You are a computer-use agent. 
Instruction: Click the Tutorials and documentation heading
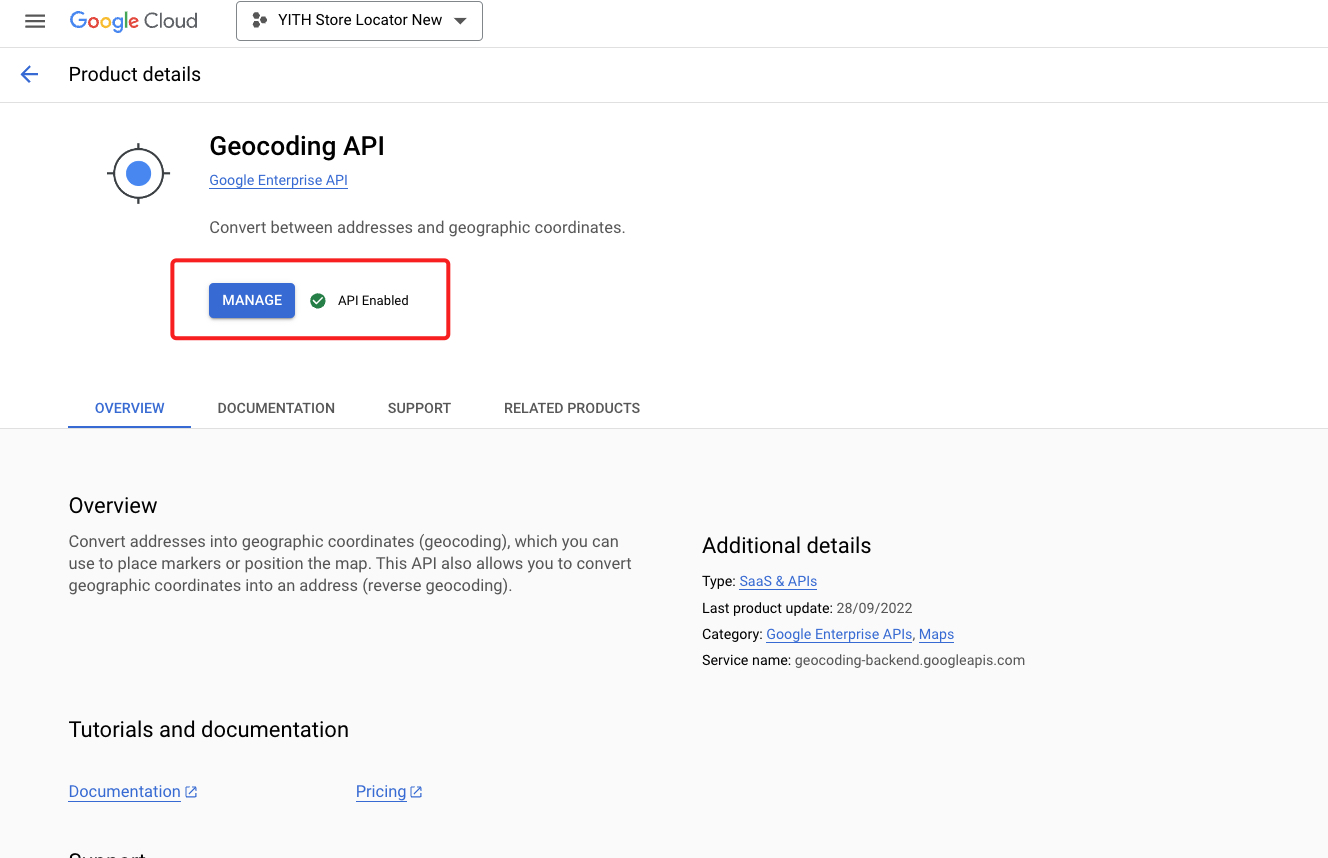(x=209, y=730)
